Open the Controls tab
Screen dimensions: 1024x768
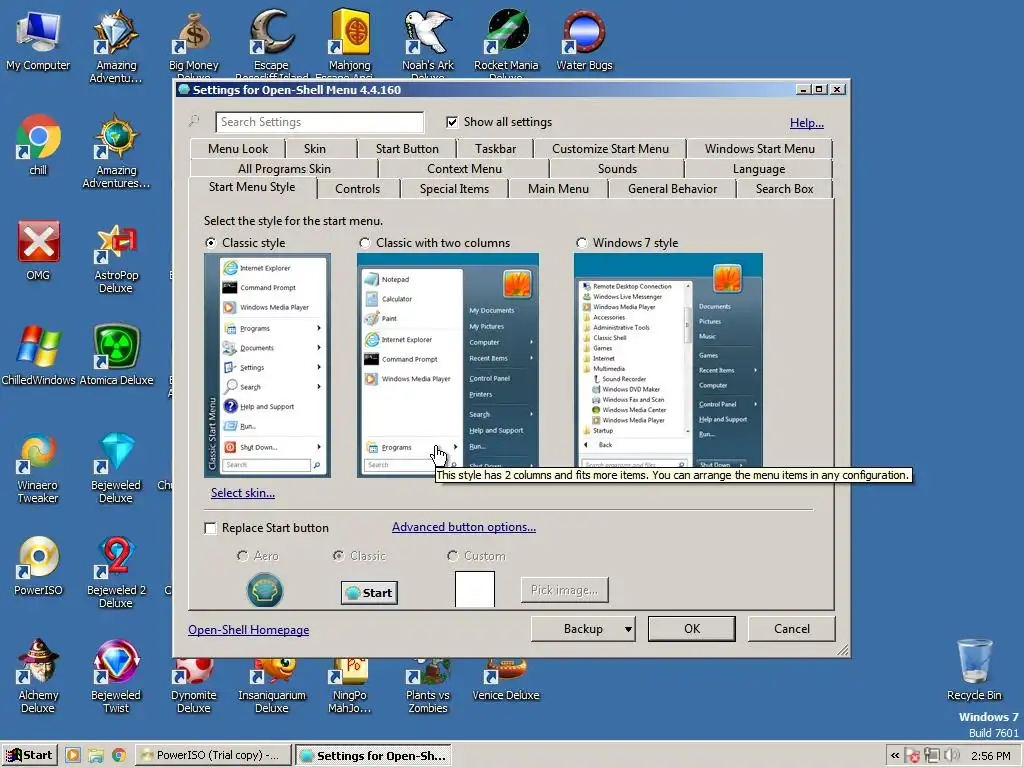(357, 189)
